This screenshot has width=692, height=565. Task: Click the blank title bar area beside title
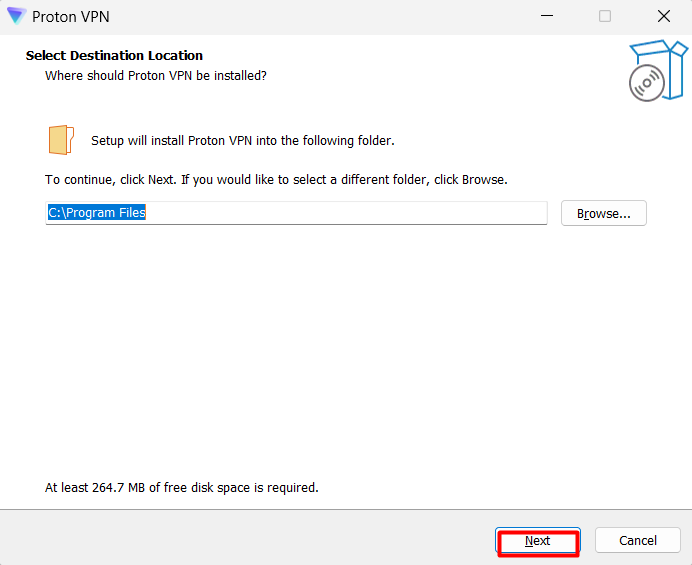(x=316, y=16)
